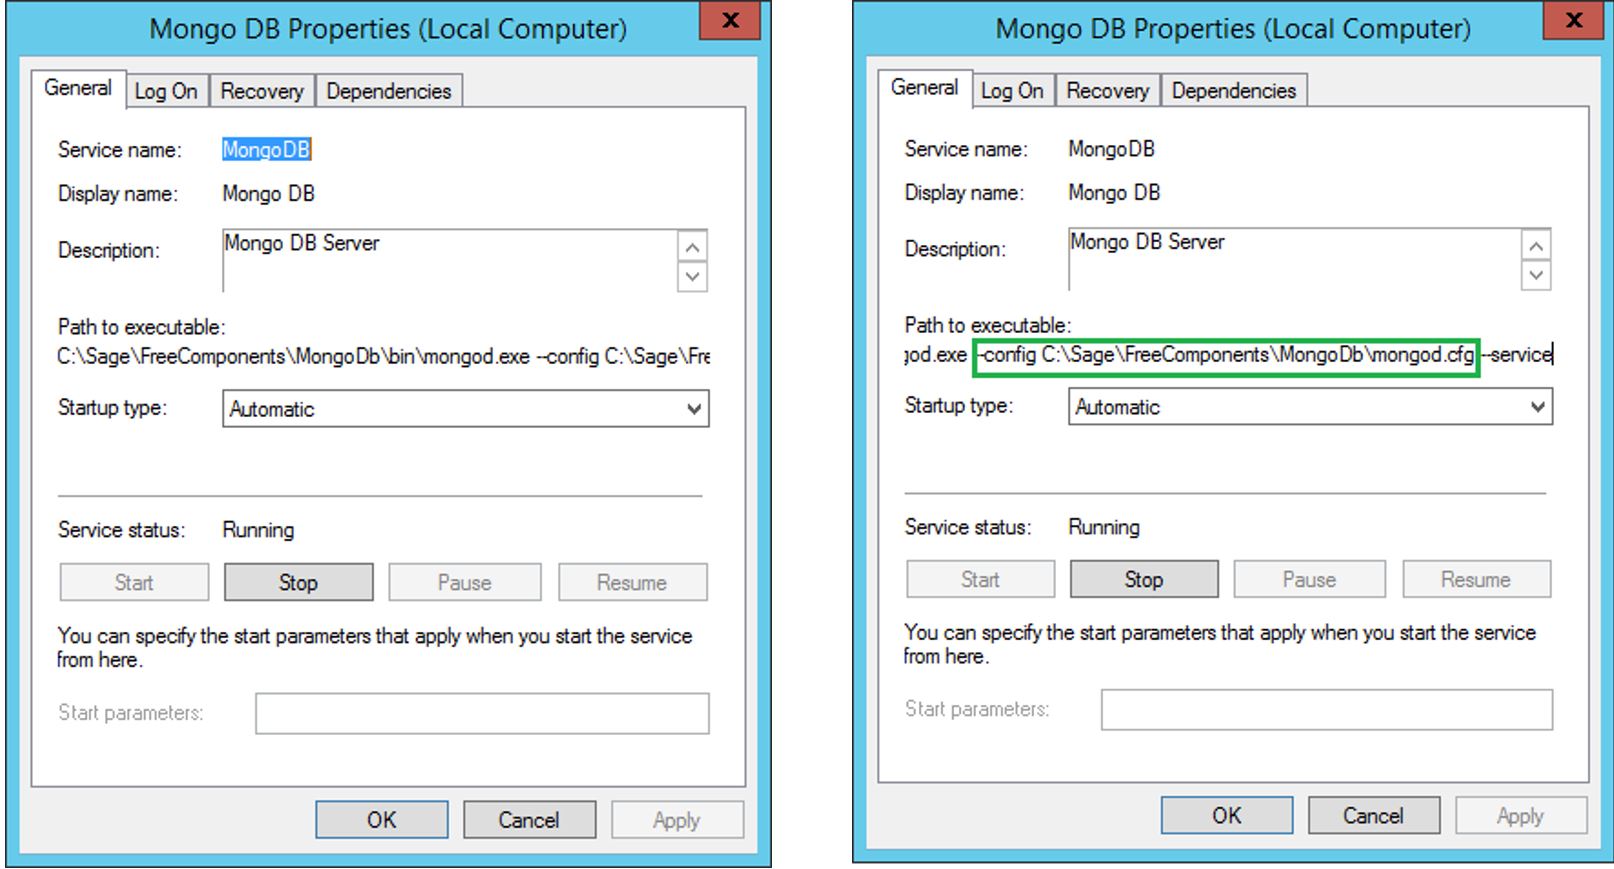1614x869 pixels.
Task: Click Start button in left dialog
Action: click(134, 582)
